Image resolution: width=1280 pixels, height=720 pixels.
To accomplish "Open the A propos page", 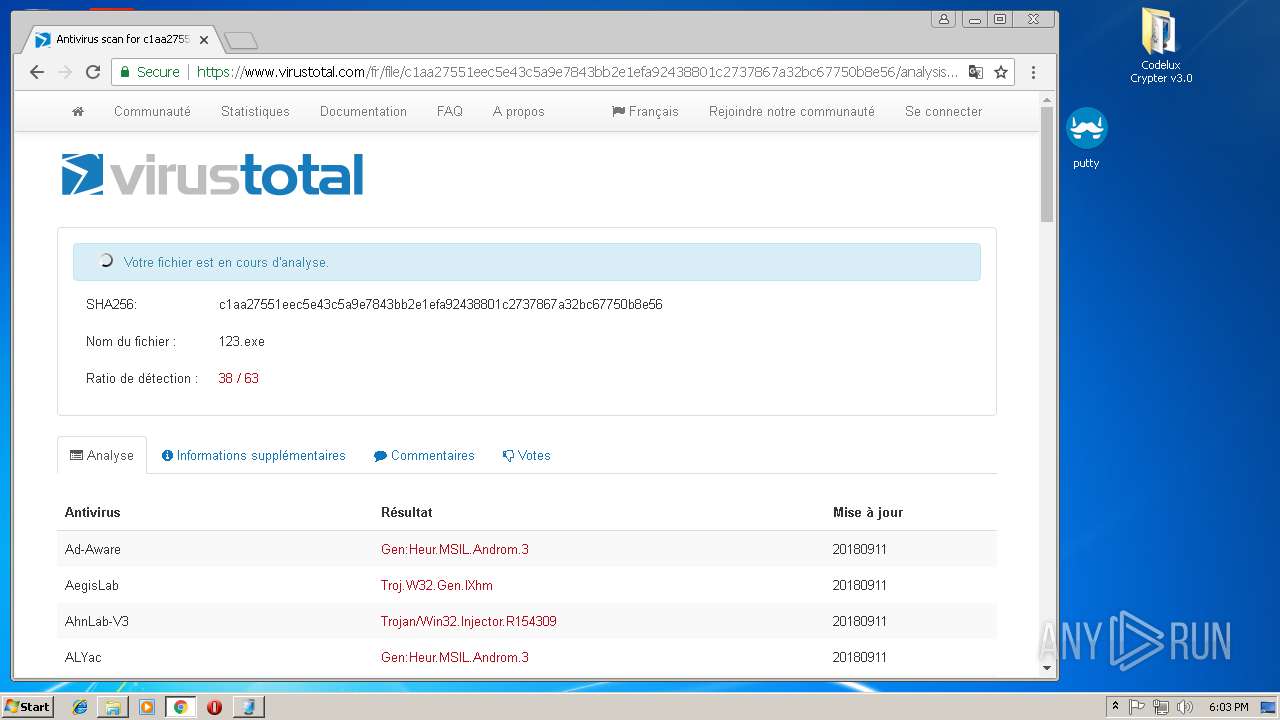I will (x=519, y=112).
